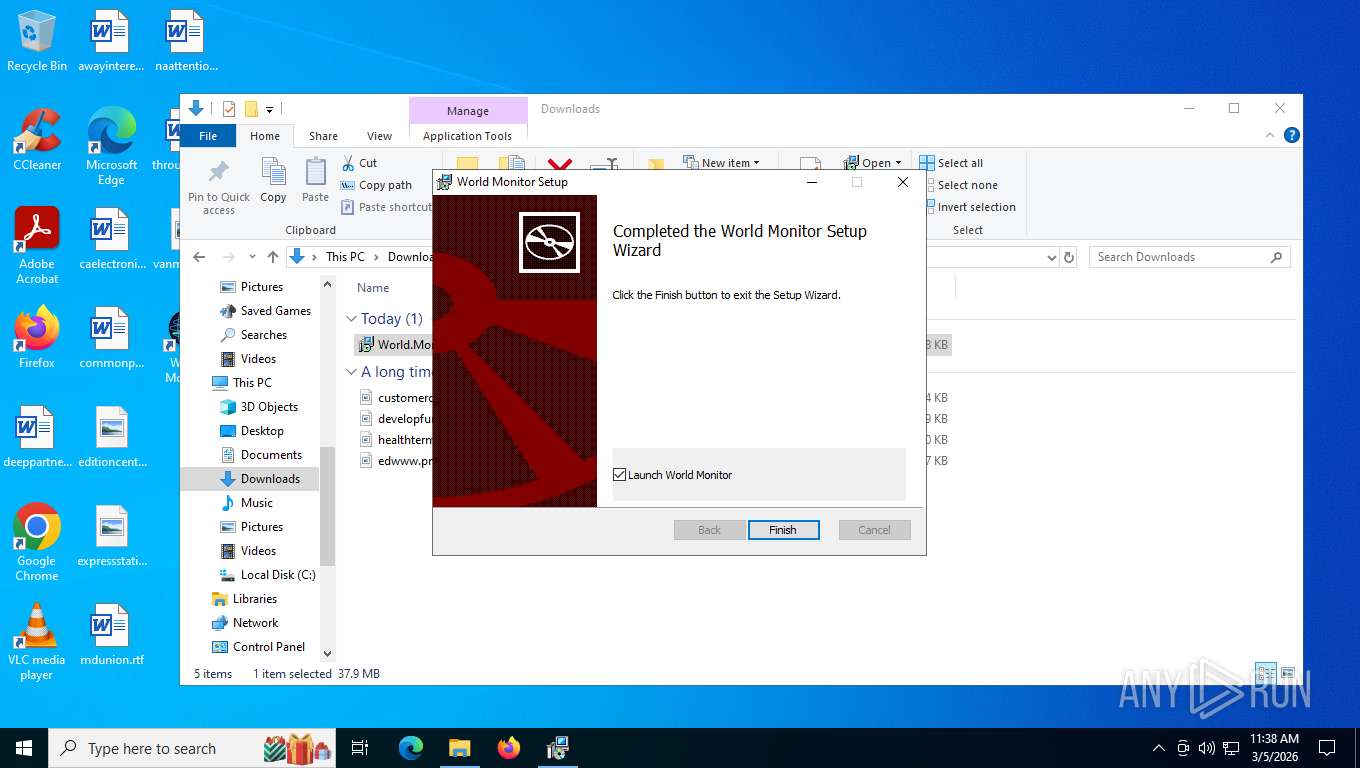1360x768 pixels.
Task: Click Pin to Quick access icon
Action: pyautogui.click(x=219, y=186)
